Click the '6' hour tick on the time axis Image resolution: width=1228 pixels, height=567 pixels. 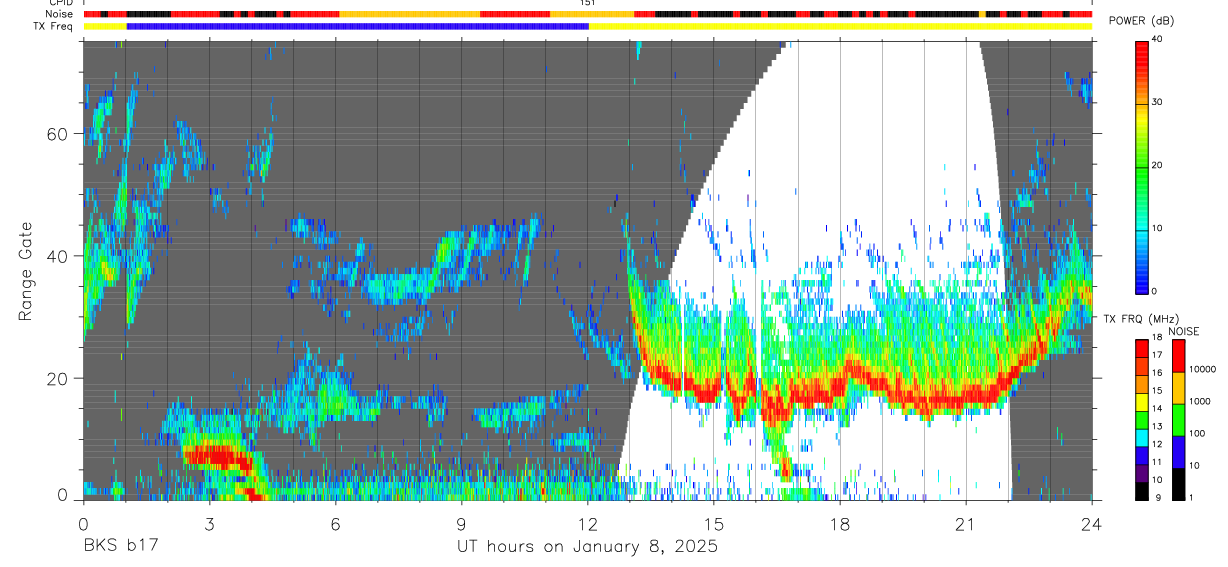click(335, 523)
